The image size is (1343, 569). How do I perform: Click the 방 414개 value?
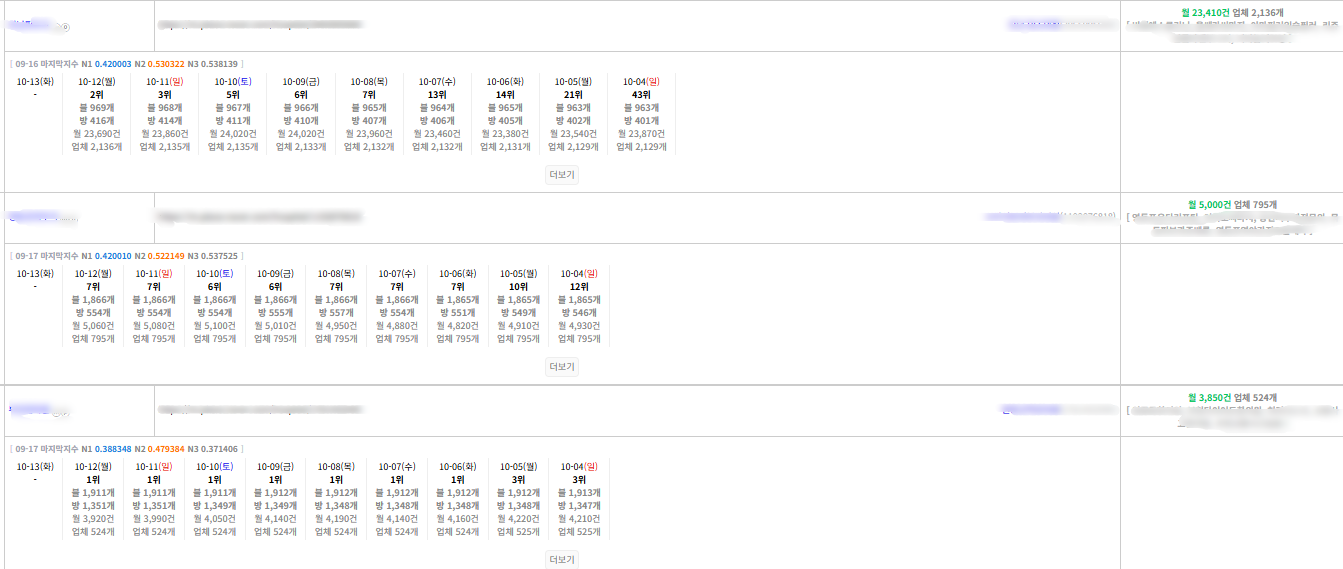(x=165, y=121)
